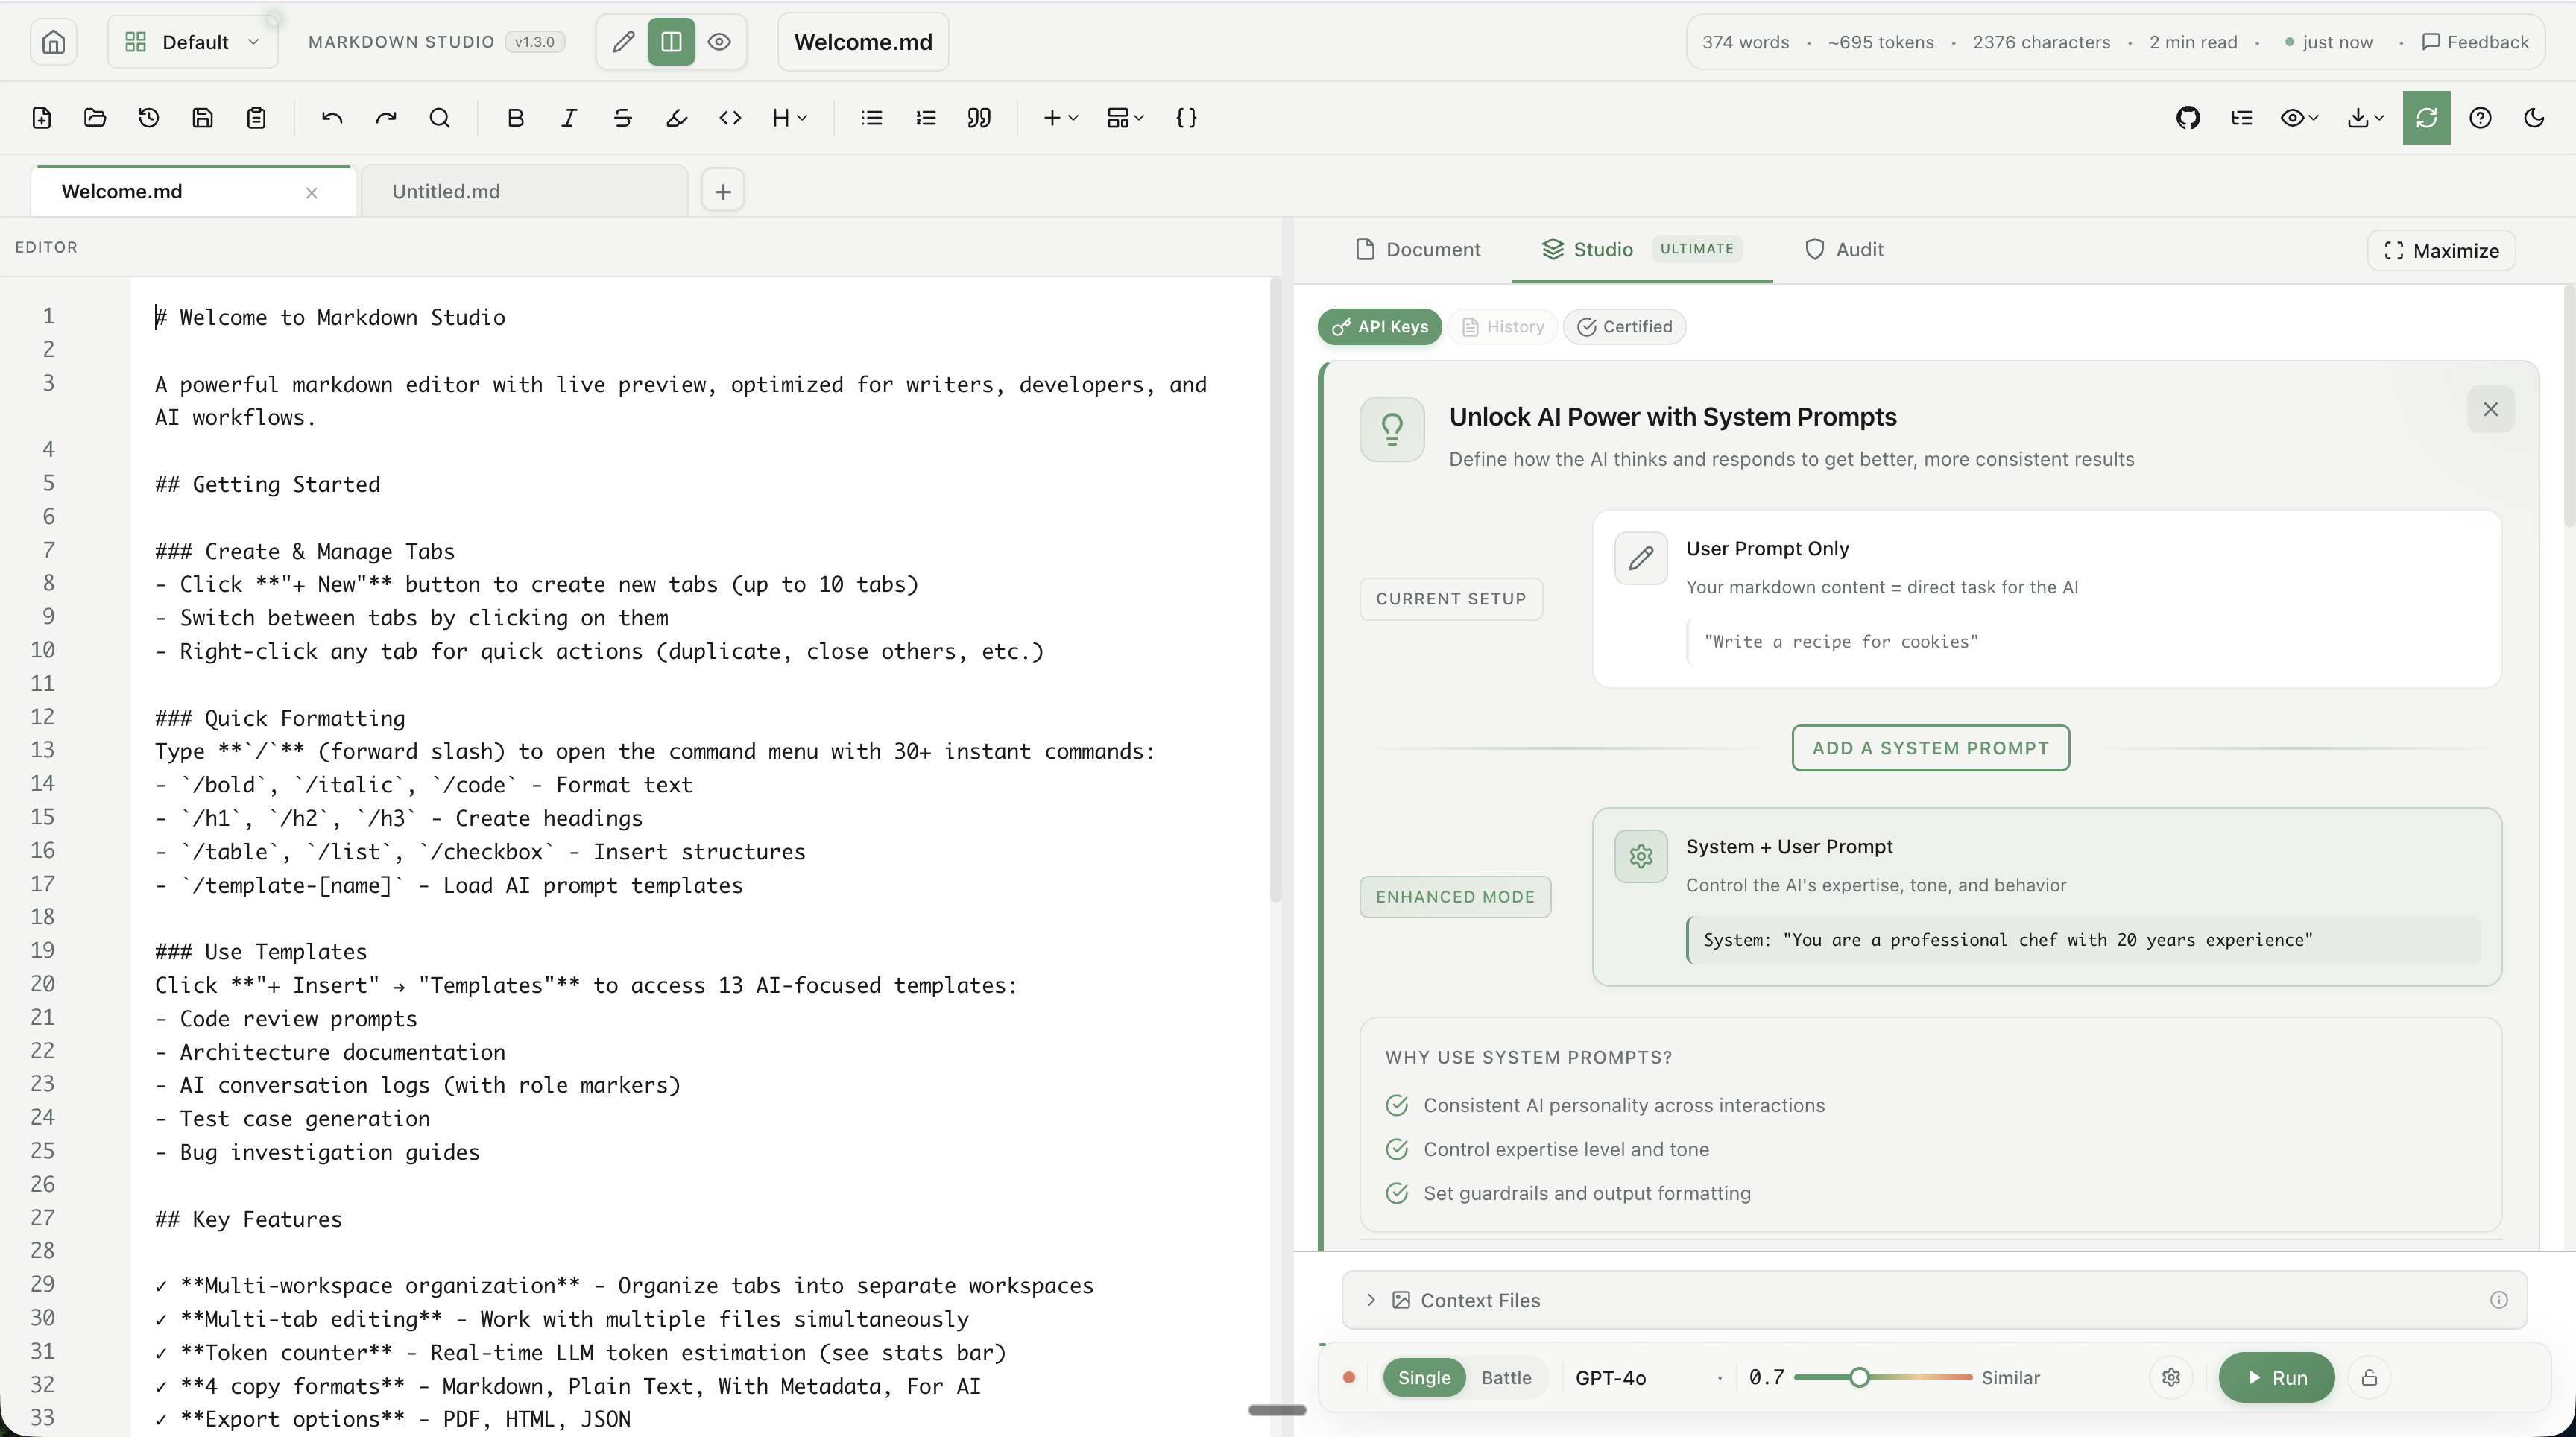Save the current document
This screenshot has height=1437, width=2576.
click(x=203, y=118)
